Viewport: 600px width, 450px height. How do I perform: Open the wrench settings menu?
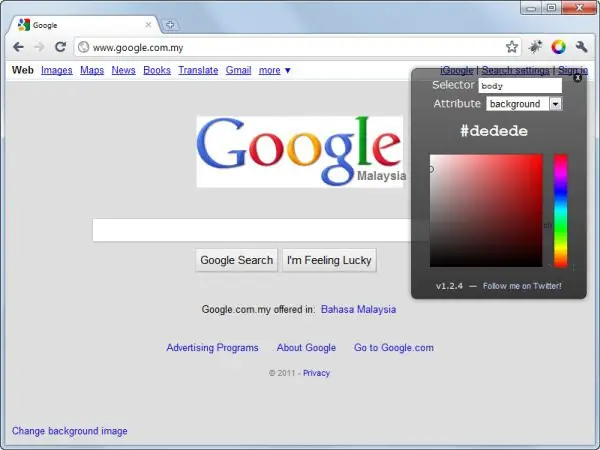point(581,47)
